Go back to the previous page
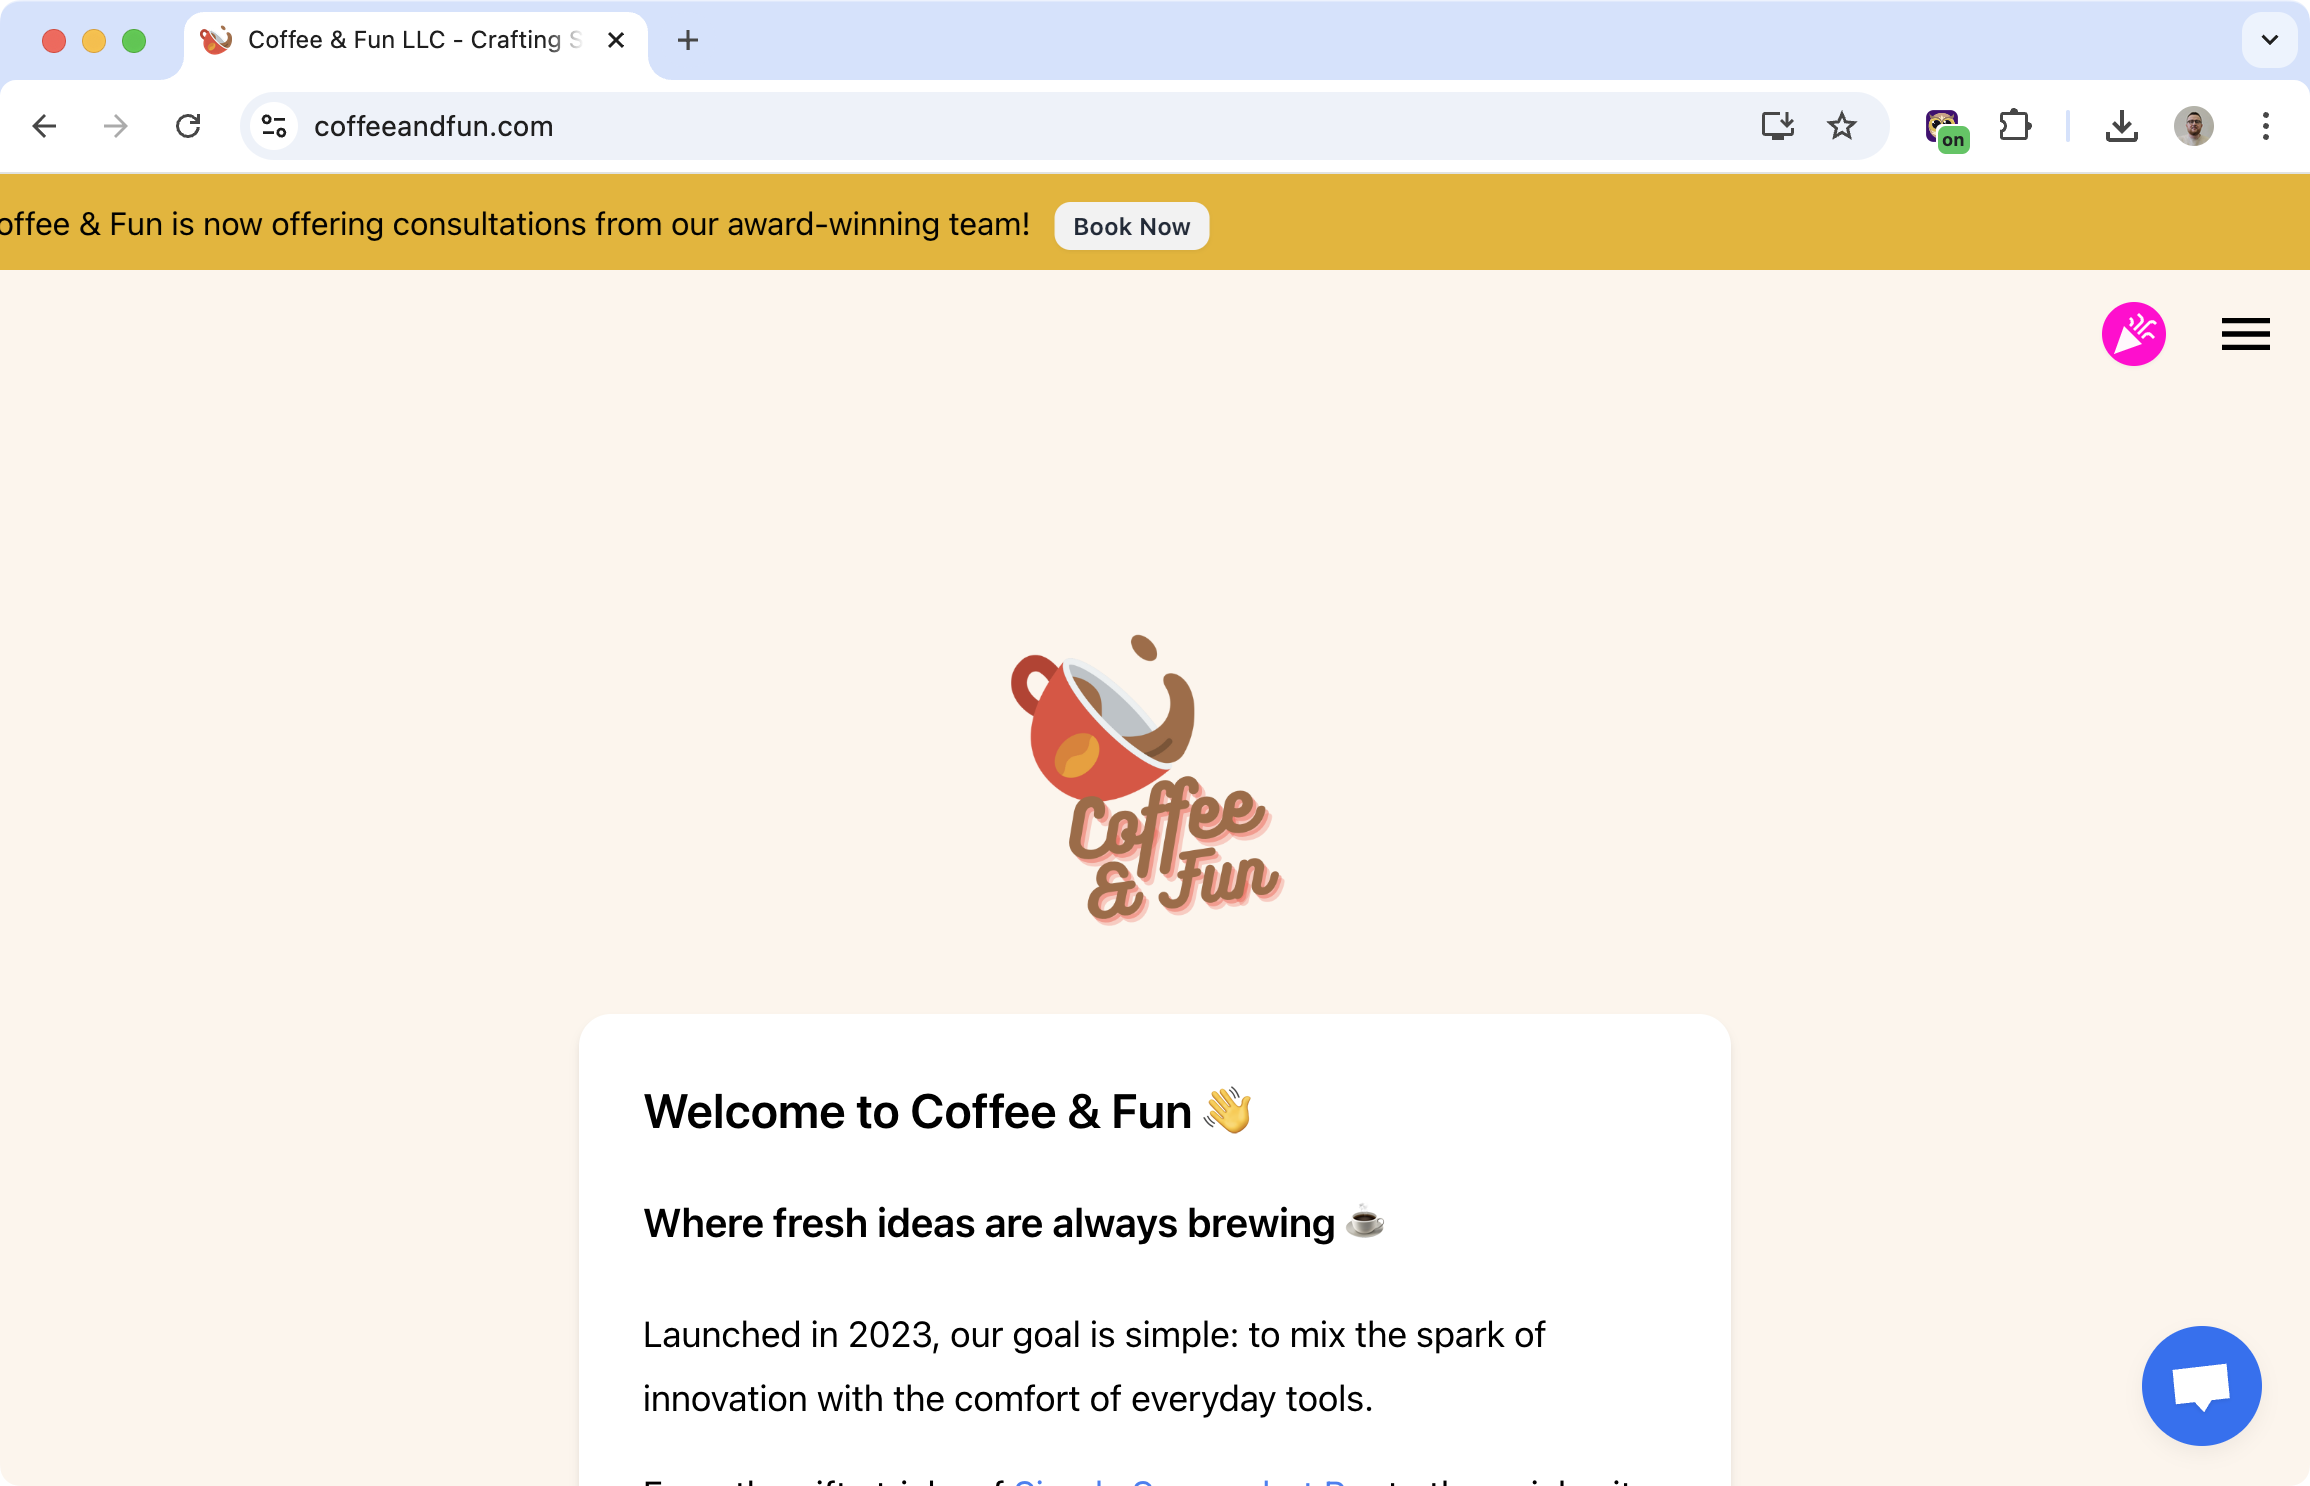The width and height of the screenshot is (2310, 1486). click(44, 126)
